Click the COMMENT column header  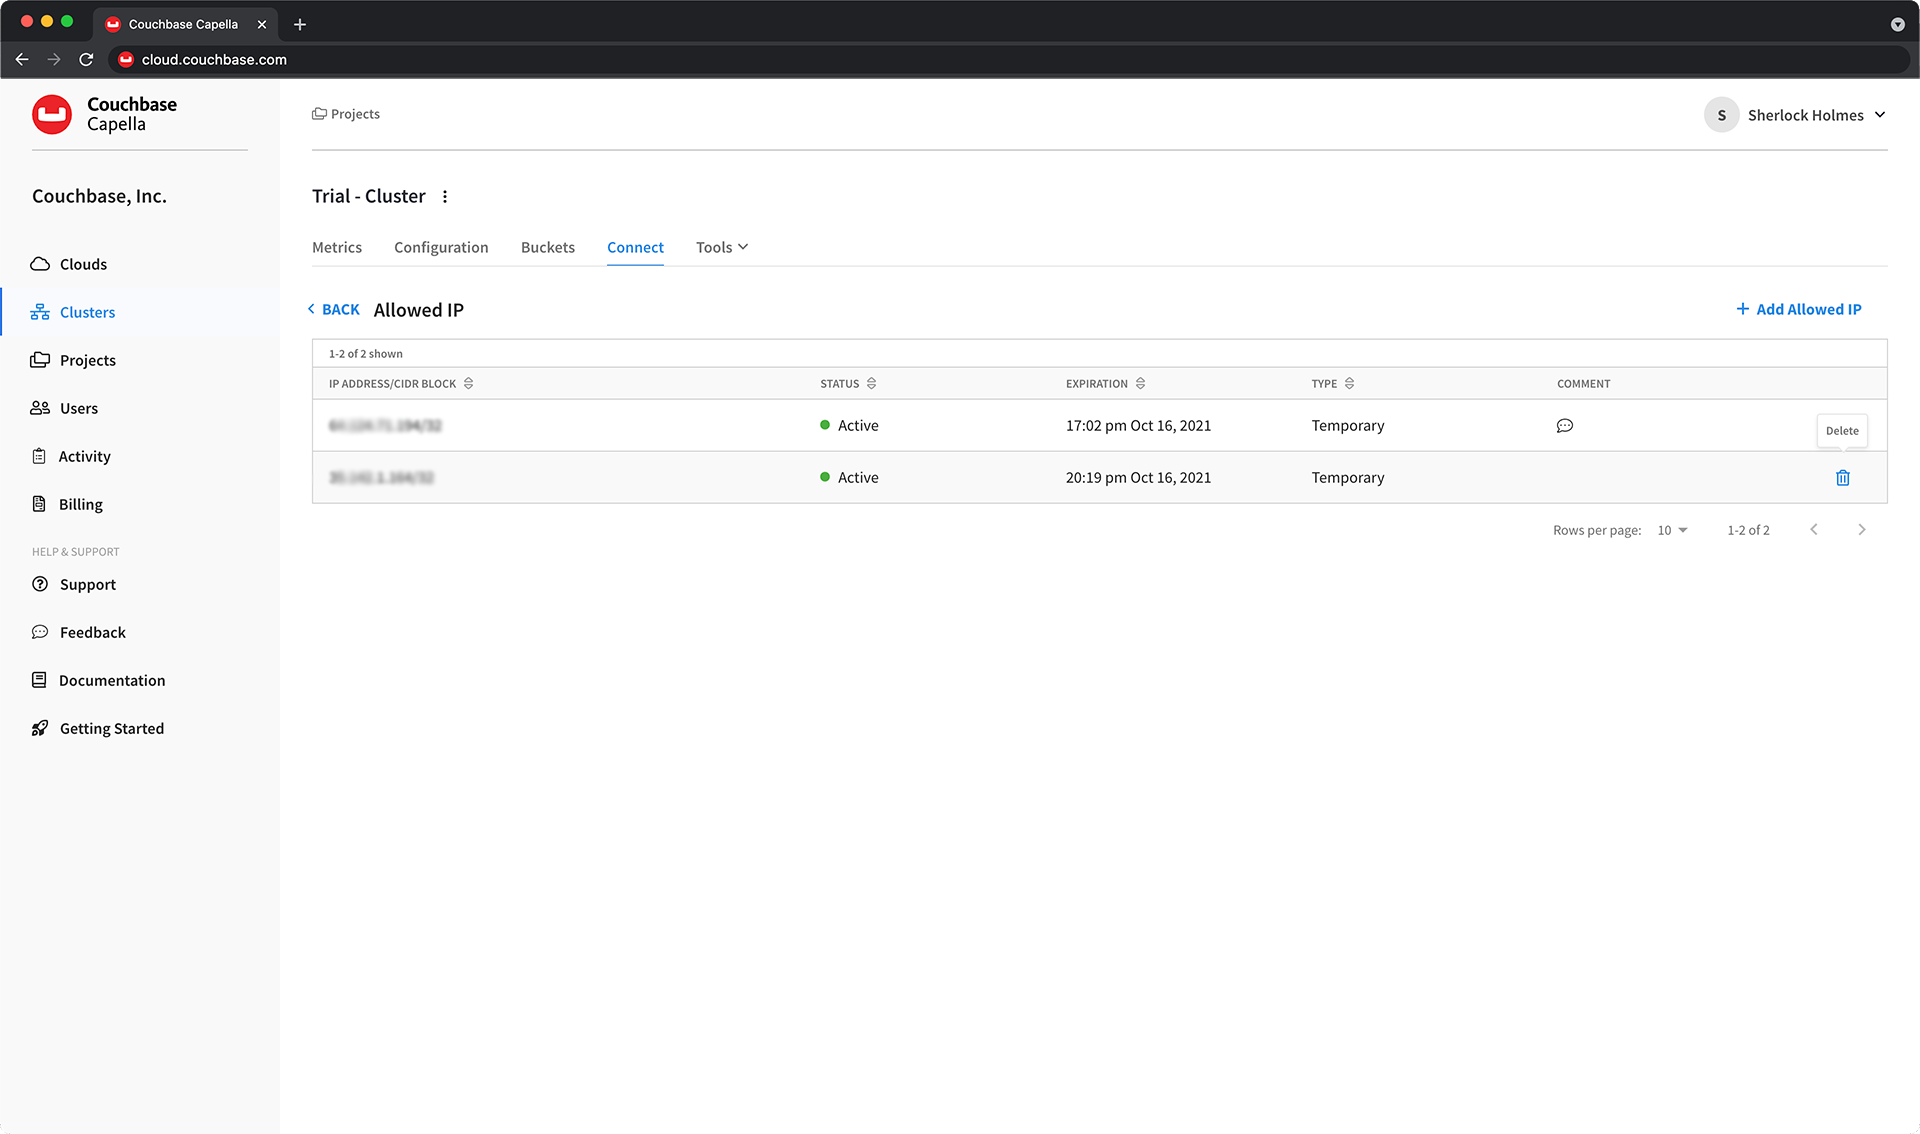tap(1583, 384)
